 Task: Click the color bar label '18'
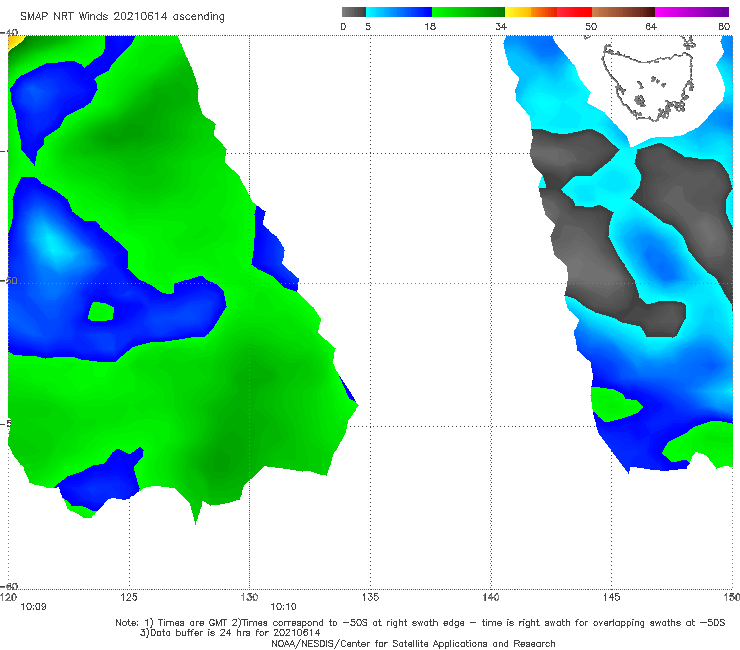click(430, 27)
